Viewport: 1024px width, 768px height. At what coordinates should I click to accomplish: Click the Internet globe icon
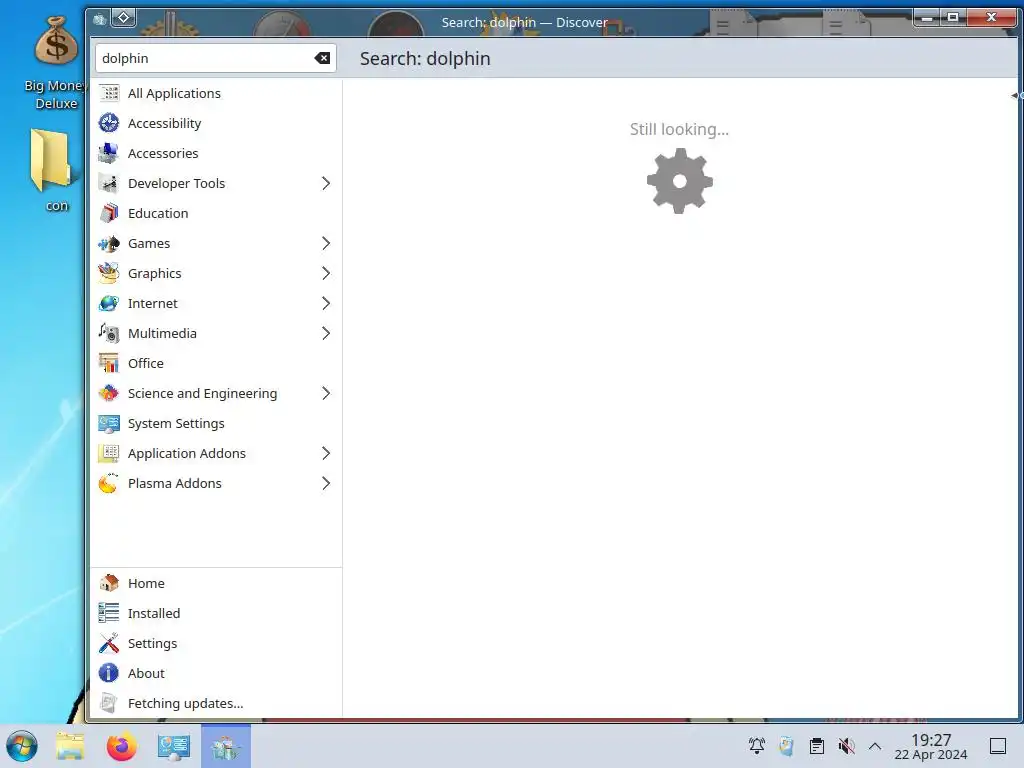coord(109,304)
